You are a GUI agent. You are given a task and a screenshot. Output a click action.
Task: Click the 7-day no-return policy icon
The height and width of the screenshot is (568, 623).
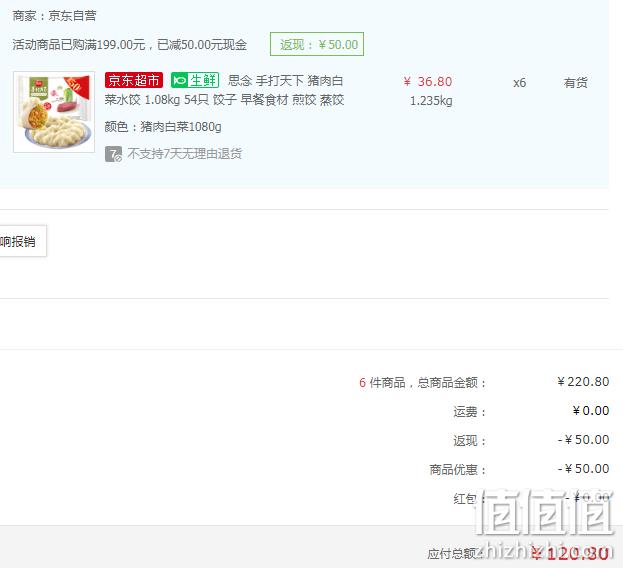113,154
